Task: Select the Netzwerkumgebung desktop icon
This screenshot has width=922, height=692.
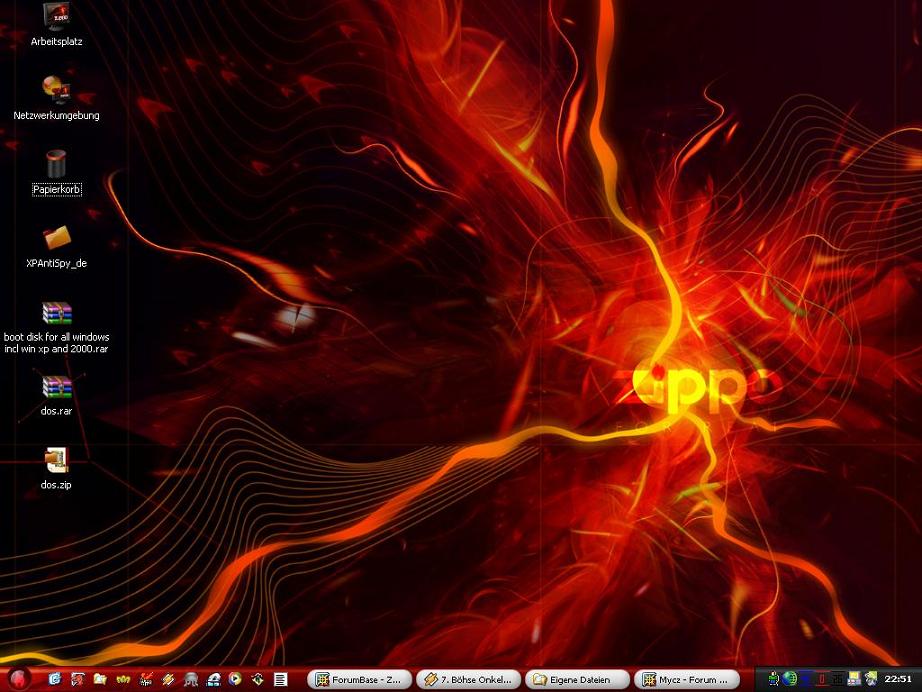Action: [56, 98]
